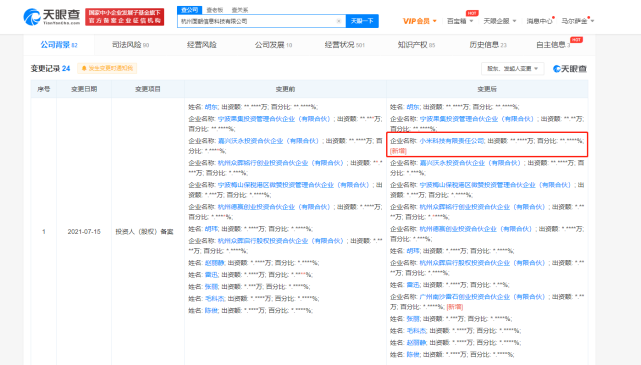Screen dimensions: 641x365
Task: Open 胡东 link in the 变更后 column
Action: (x=413, y=107)
